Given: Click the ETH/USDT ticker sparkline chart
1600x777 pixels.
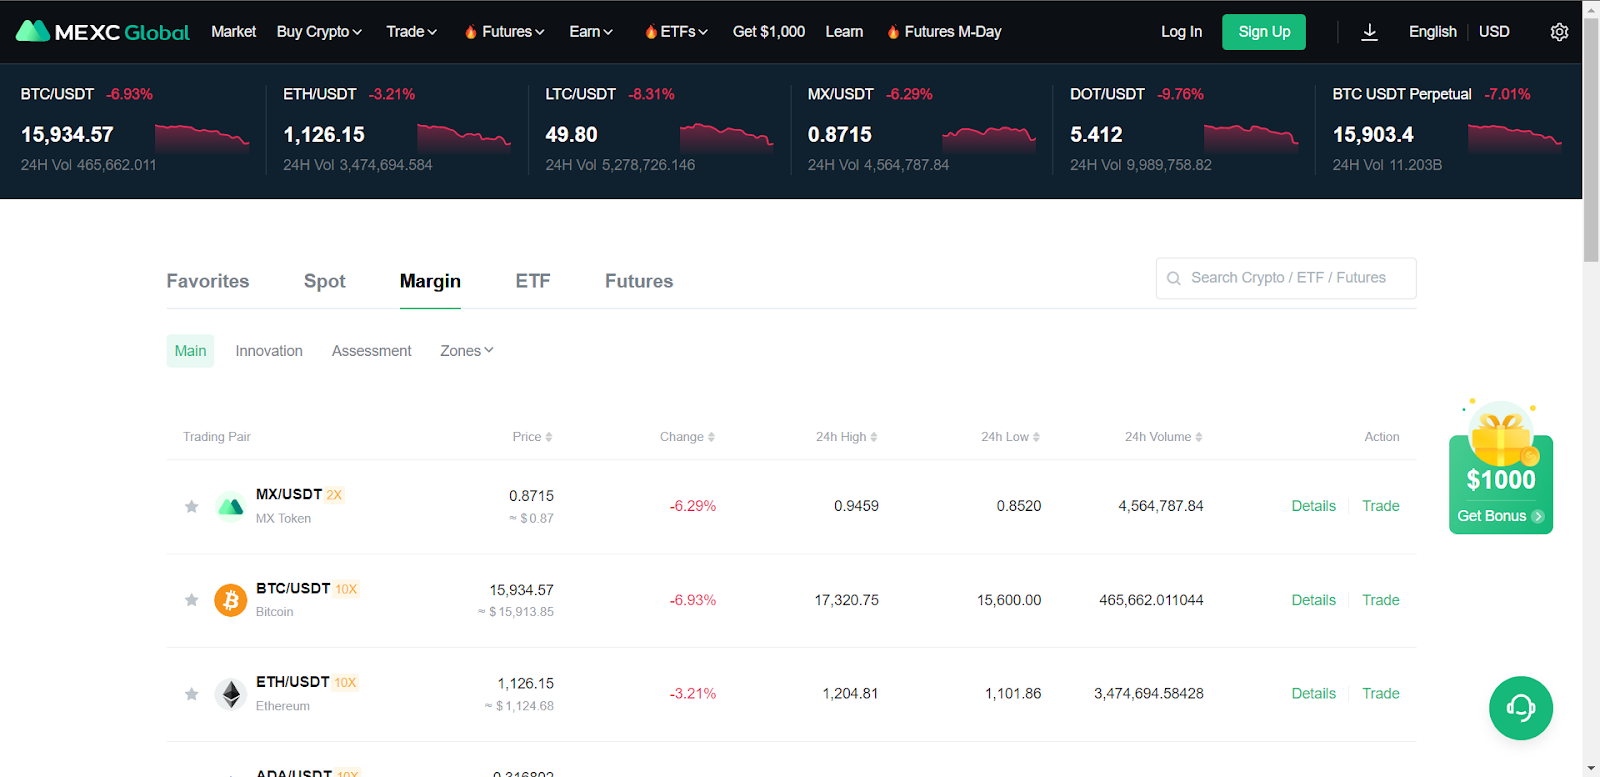Looking at the screenshot, I should pos(464,137).
